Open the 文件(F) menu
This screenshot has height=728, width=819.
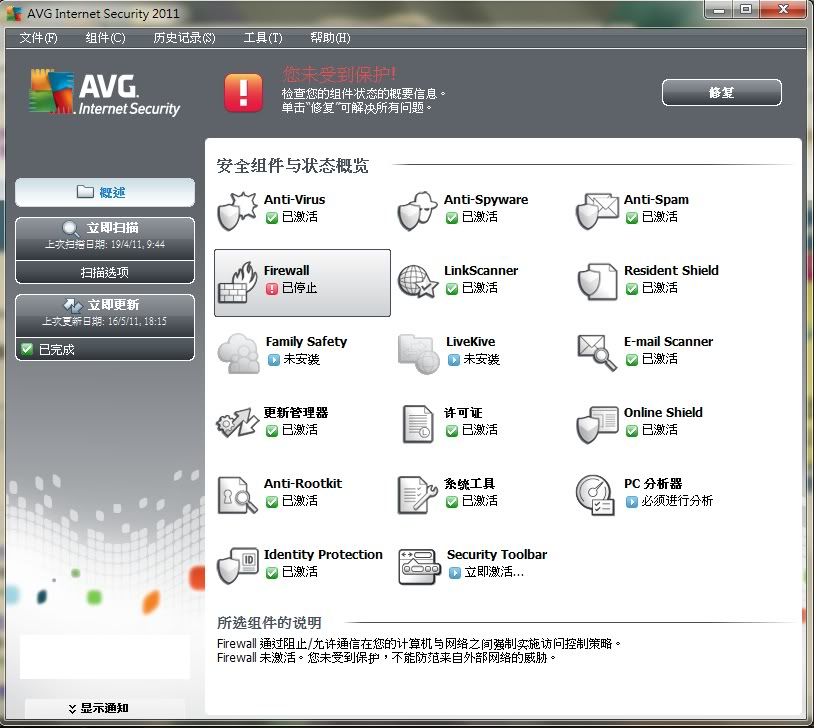(x=38, y=38)
